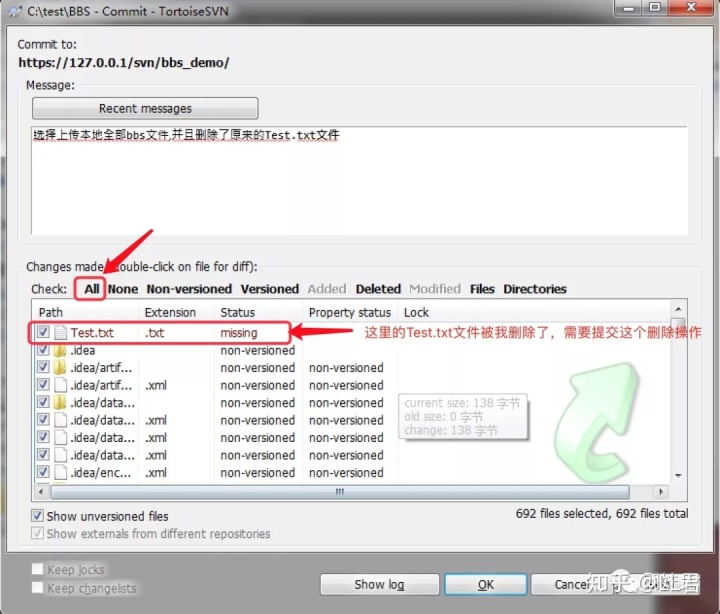Click the .idea/data... folder icon without extension
This screenshot has height=614, width=720.
click(x=59, y=402)
